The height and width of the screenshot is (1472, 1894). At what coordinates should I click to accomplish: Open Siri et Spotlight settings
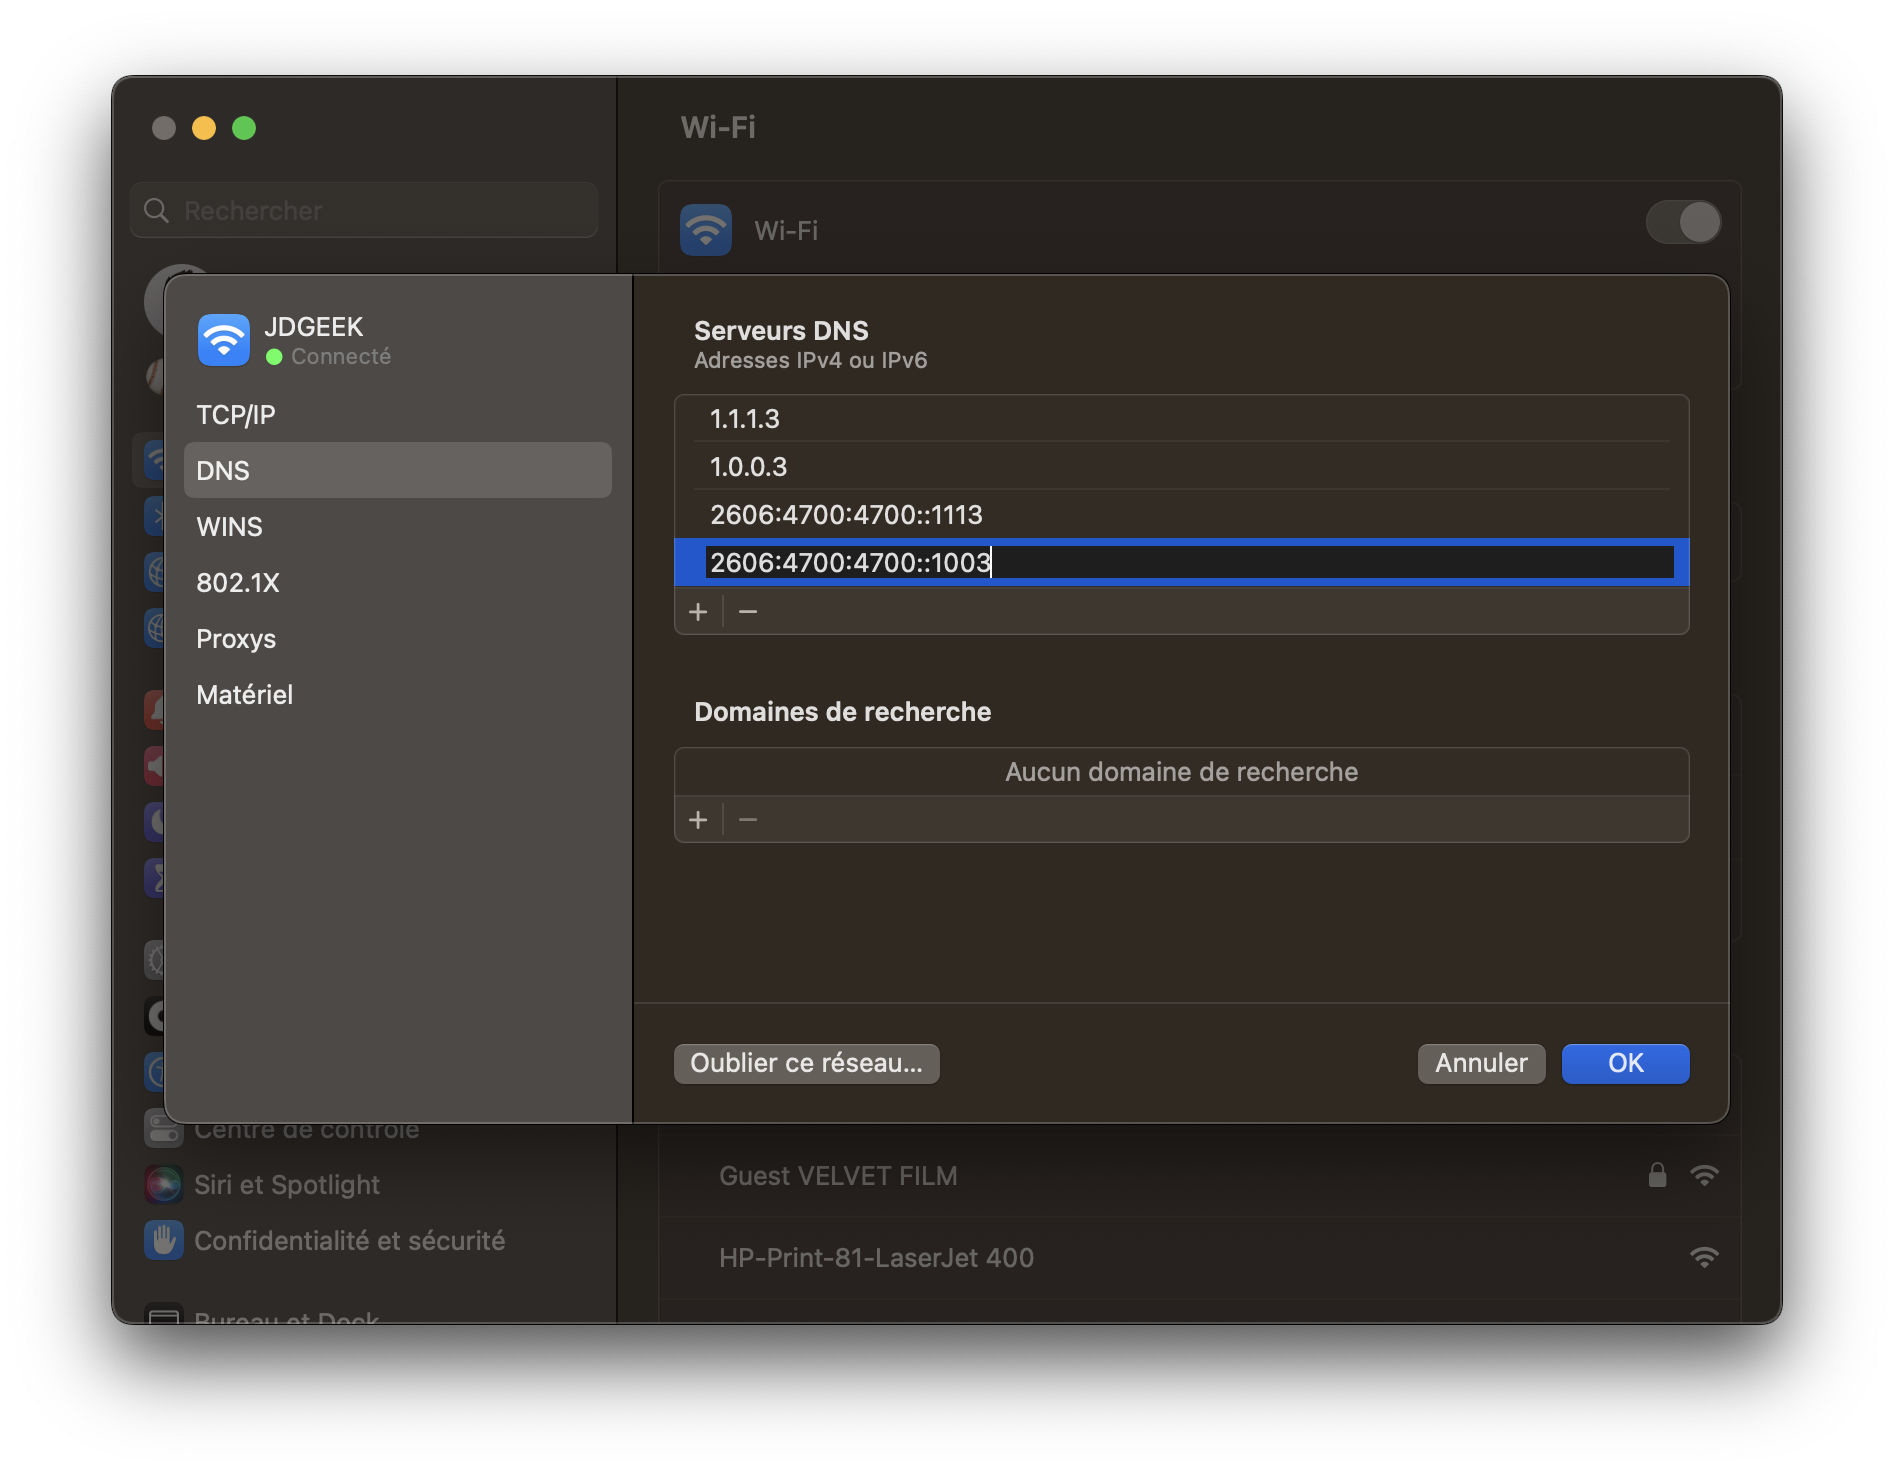pyautogui.click(x=286, y=1185)
